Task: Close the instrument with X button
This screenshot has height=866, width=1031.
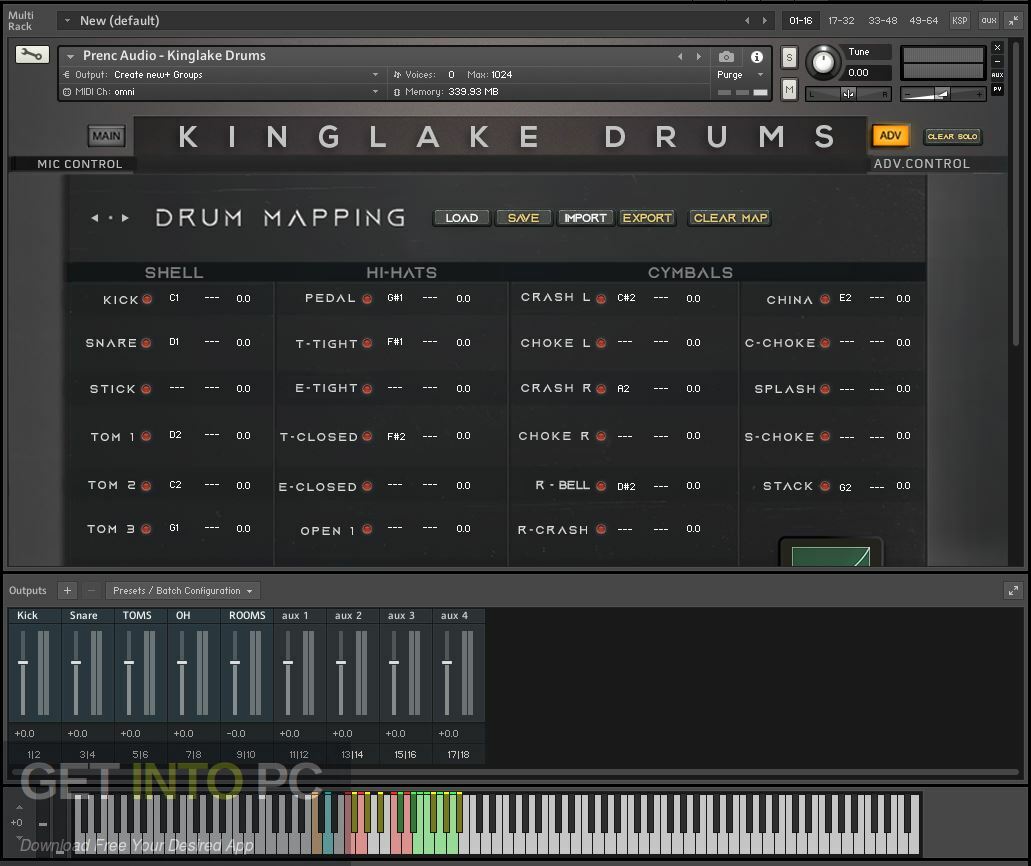Action: [x=997, y=47]
